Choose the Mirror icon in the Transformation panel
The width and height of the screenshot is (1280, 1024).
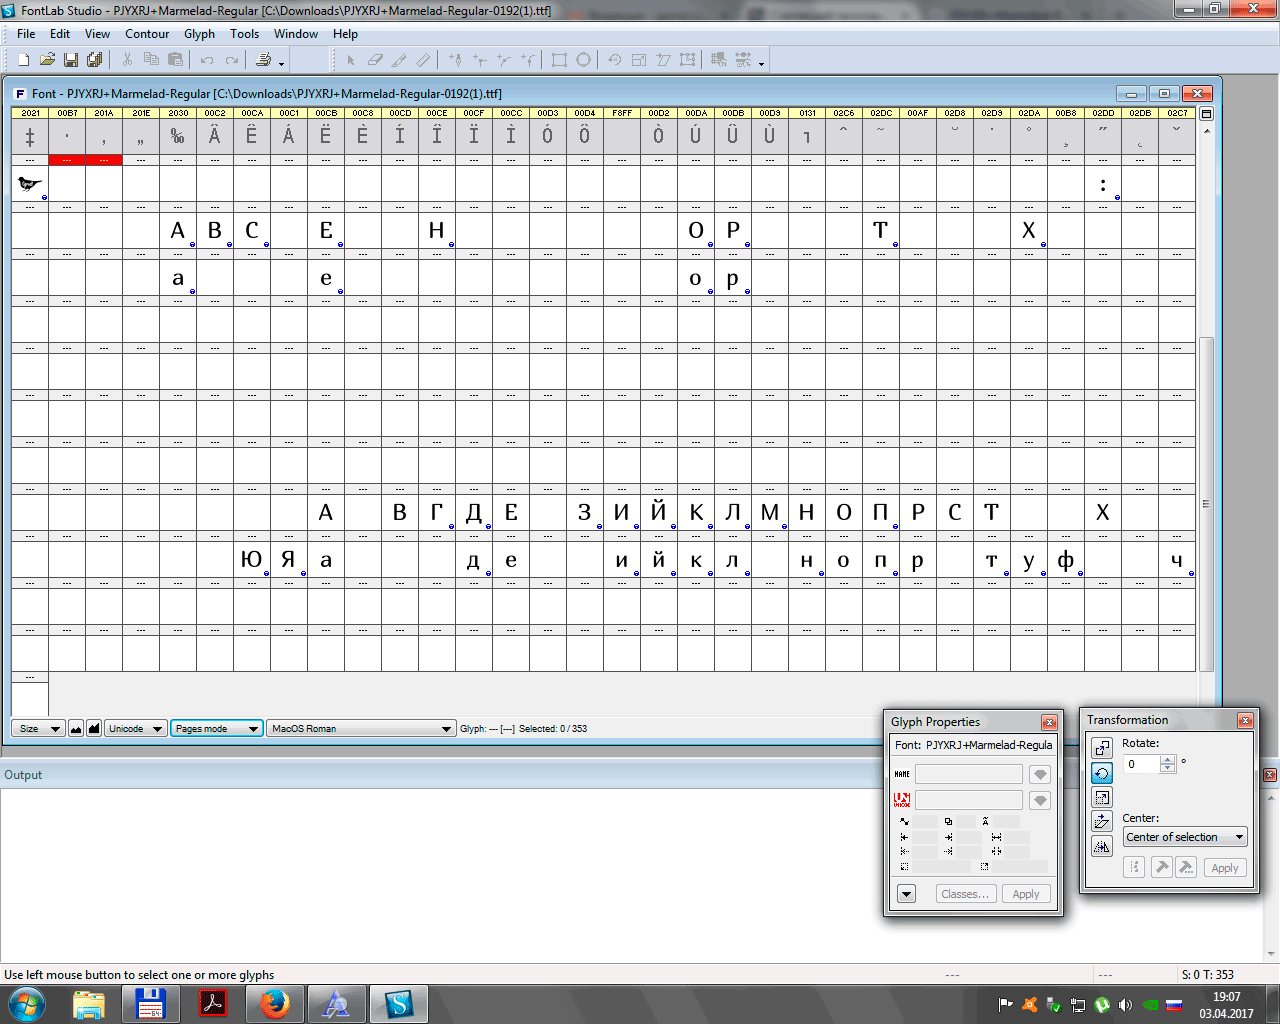pos(1101,846)
